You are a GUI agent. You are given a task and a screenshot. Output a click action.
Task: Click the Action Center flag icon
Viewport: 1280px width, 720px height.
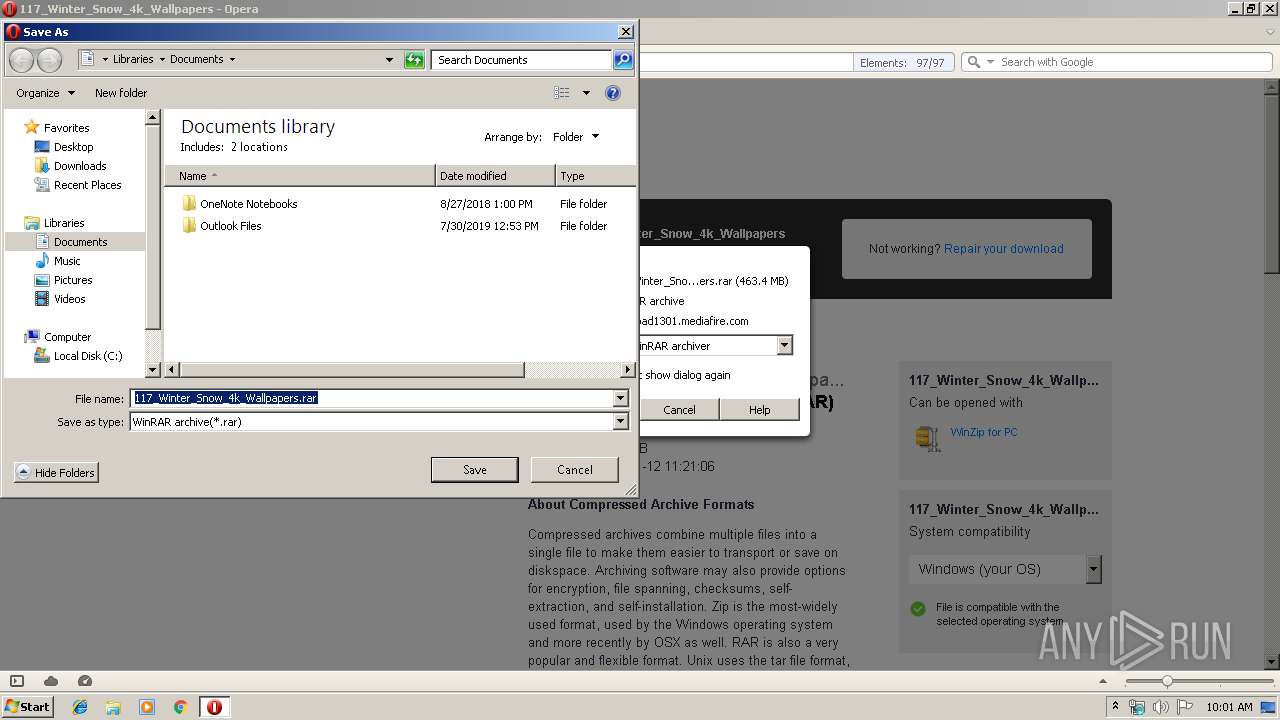(1184, 707)
